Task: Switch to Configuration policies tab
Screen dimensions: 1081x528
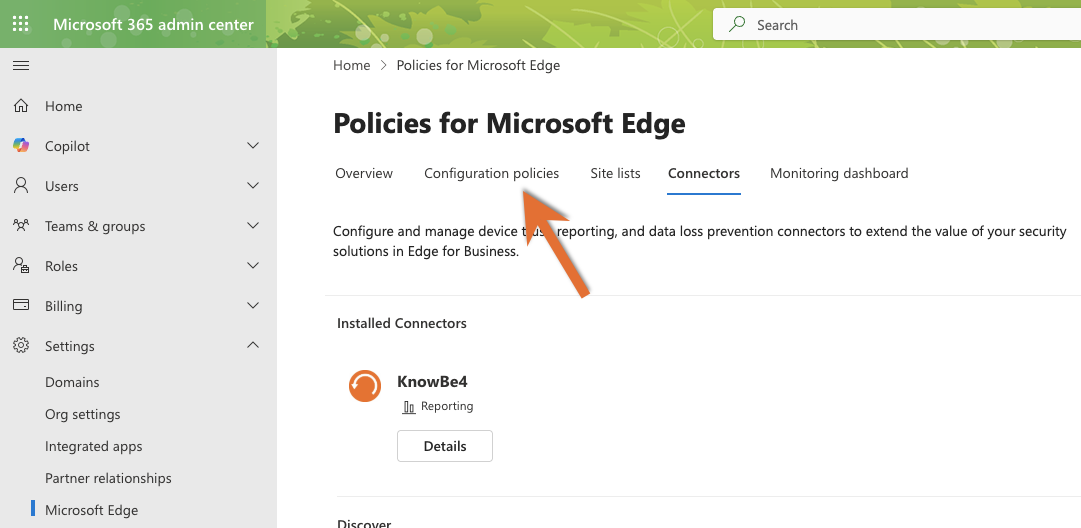Action: point(491,173)
